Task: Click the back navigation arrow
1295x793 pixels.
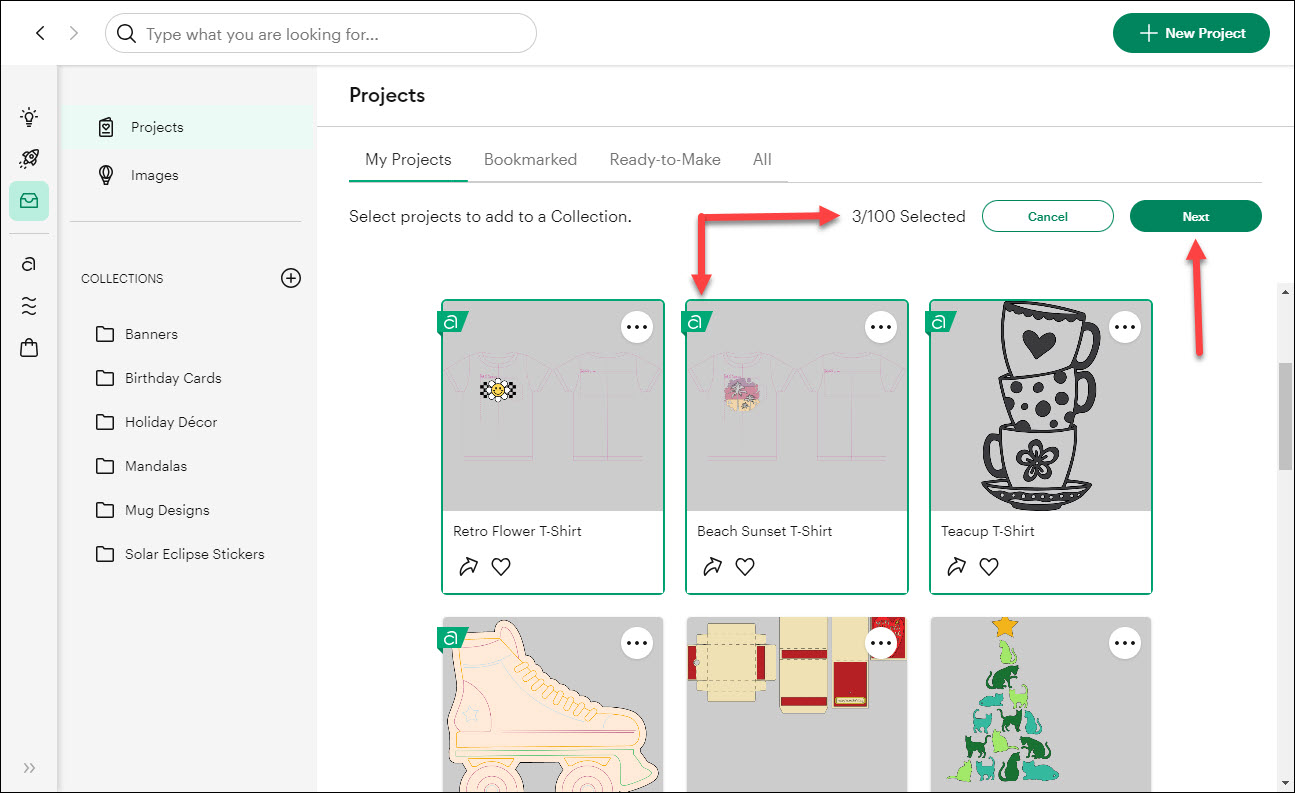Action: click(40, 33)
